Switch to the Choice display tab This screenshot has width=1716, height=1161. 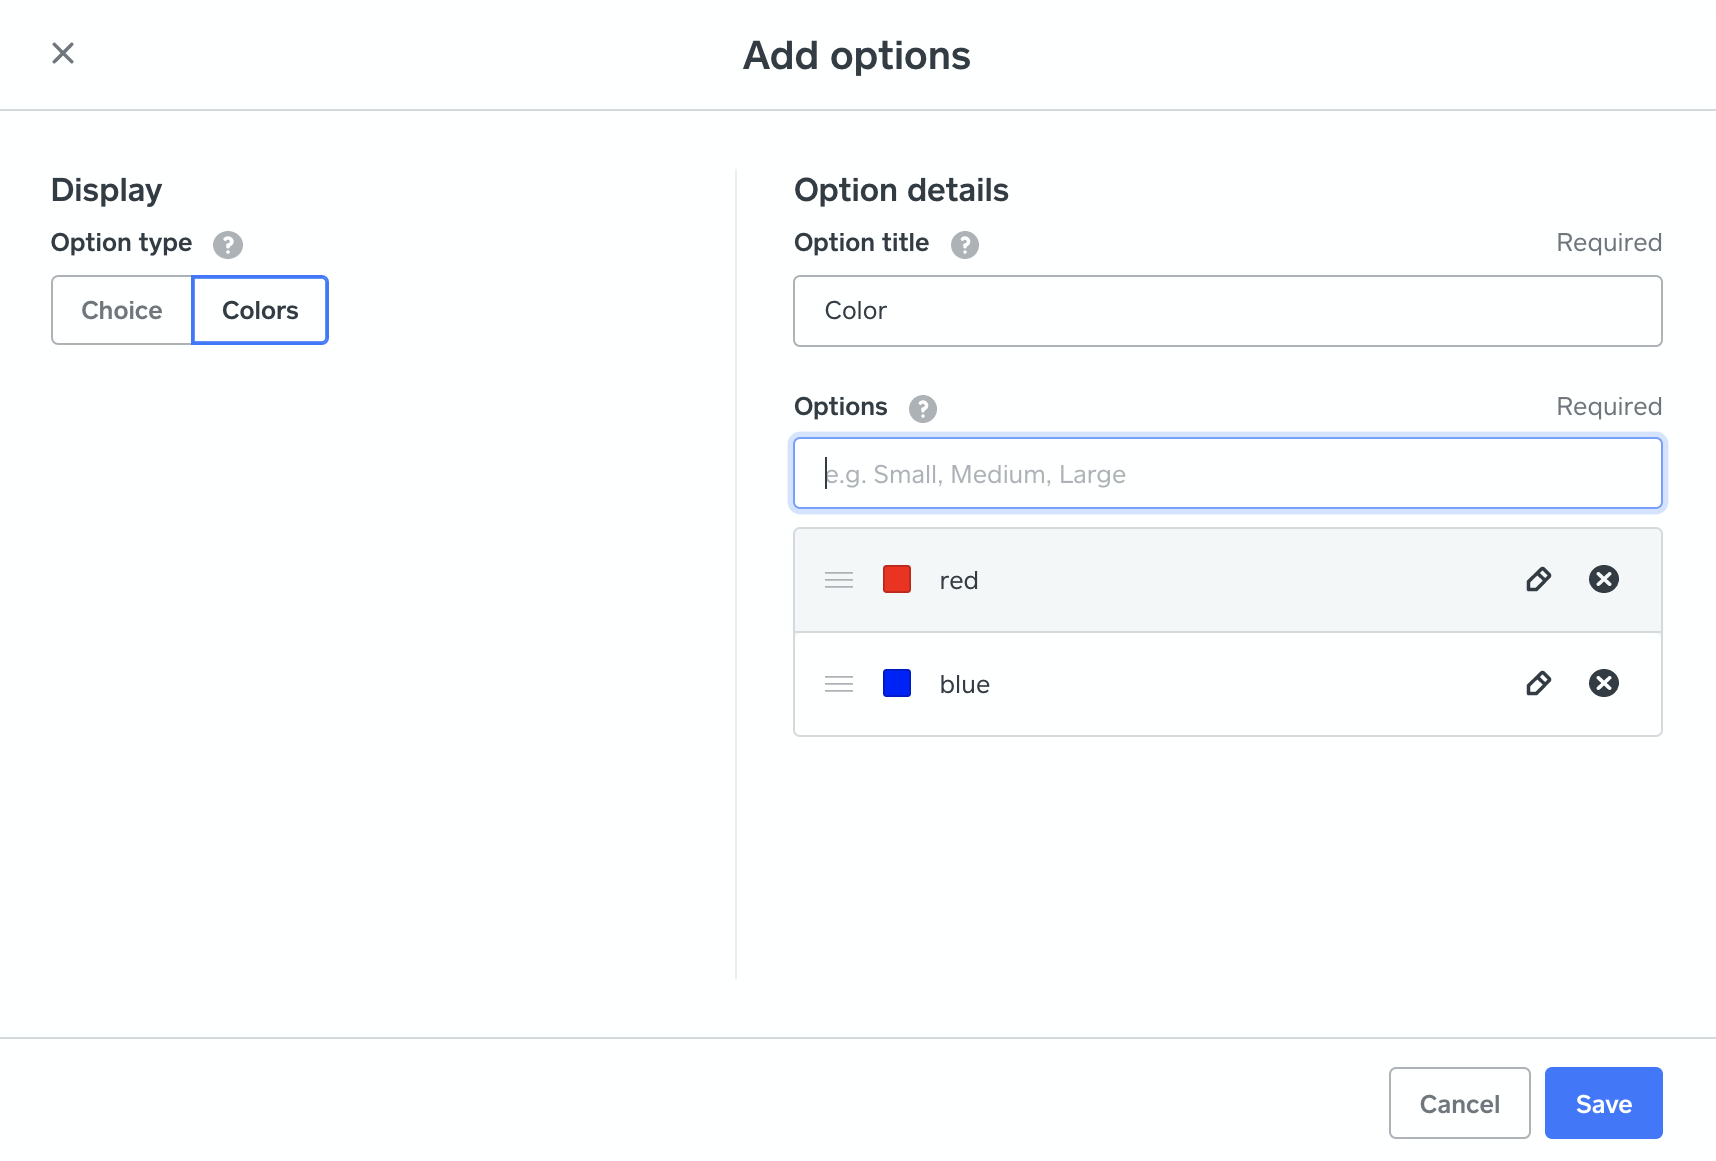tap(121, 310)
